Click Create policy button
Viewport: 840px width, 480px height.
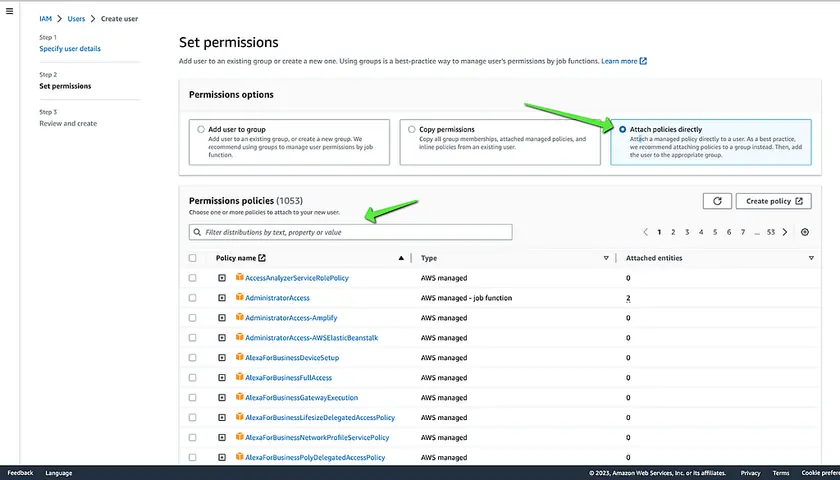coord(774,201)
